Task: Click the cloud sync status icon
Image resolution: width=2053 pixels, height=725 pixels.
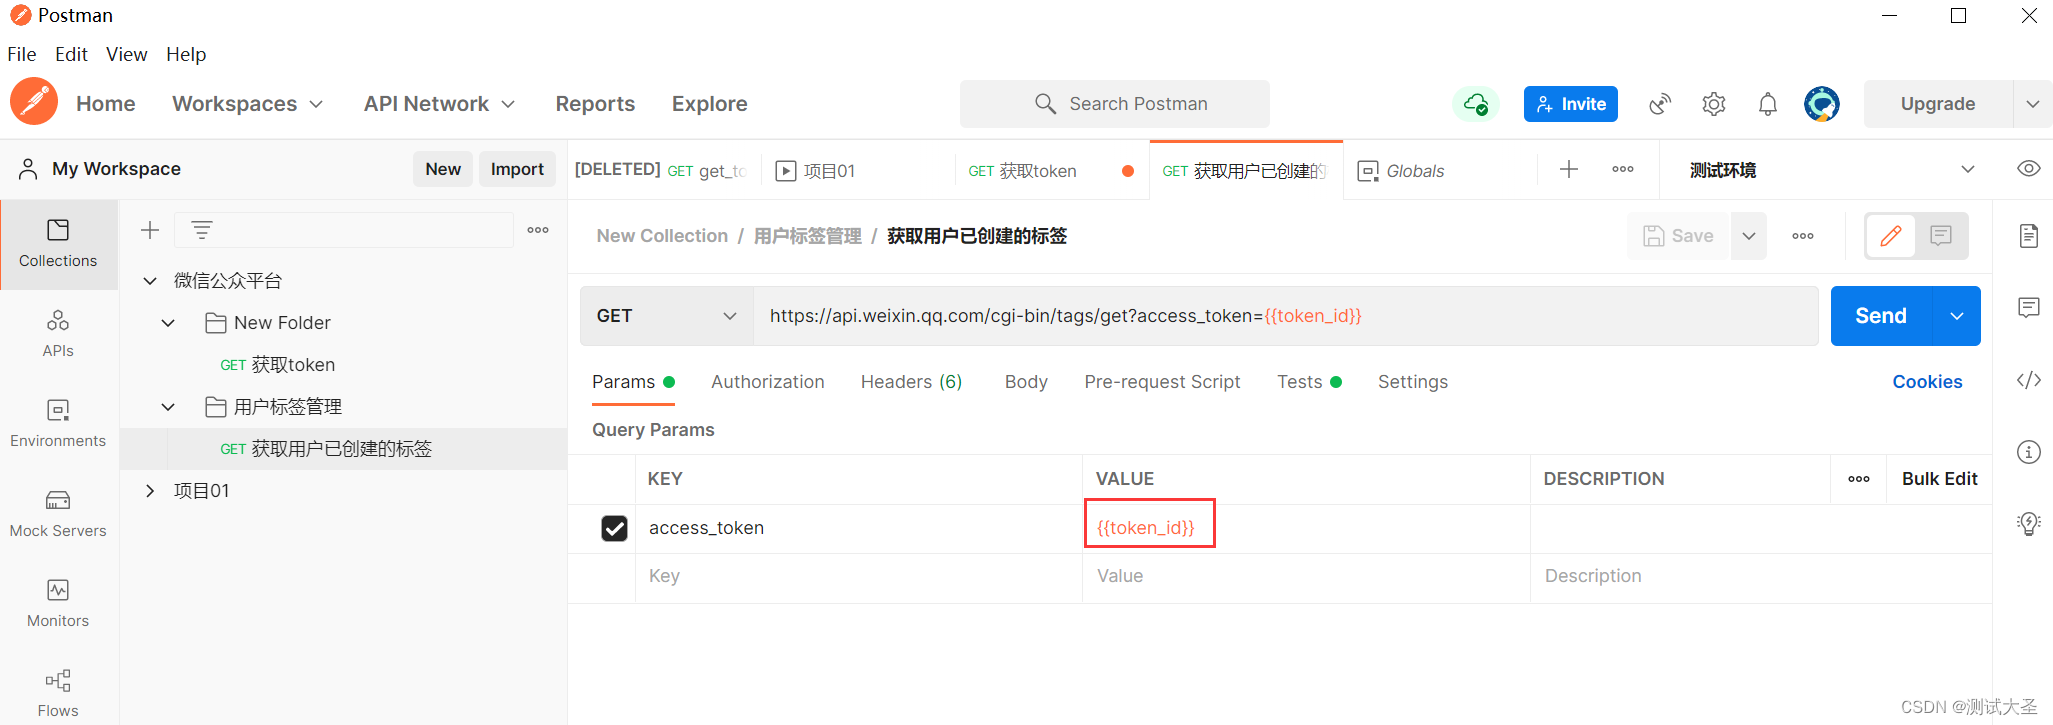Action: click(1476, 104)
